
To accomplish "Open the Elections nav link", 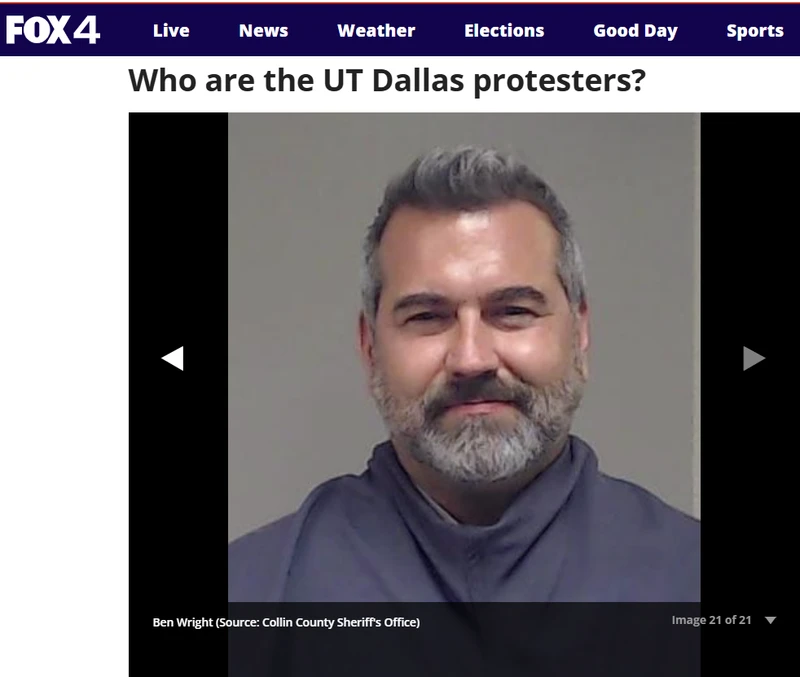I will (x=504, y=31).
